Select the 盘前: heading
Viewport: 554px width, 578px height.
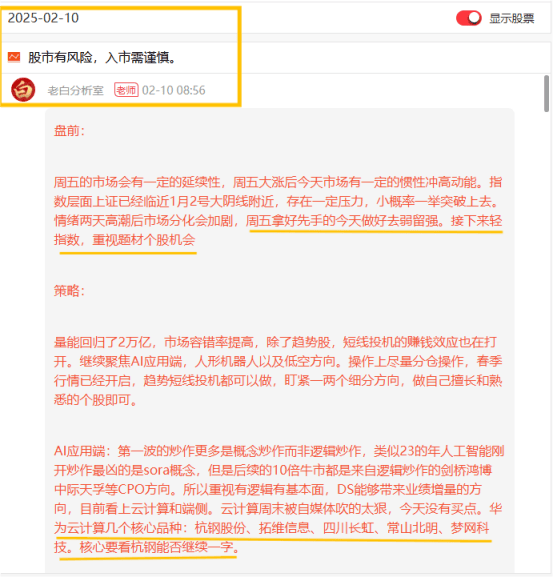[69, 131]
